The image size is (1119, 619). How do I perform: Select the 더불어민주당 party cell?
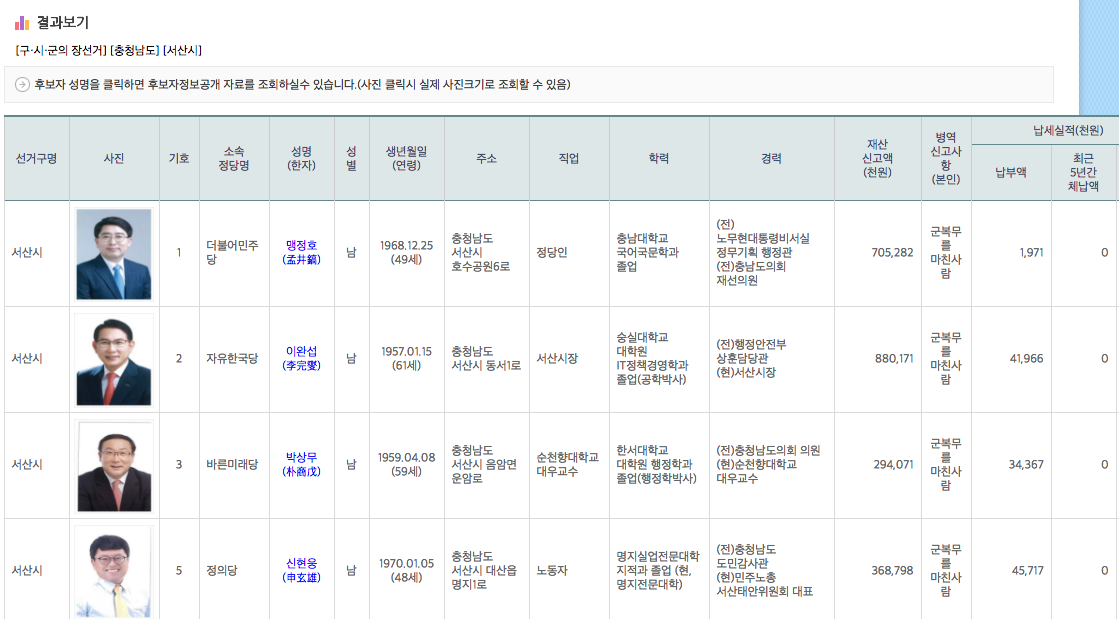click(233, 253)
